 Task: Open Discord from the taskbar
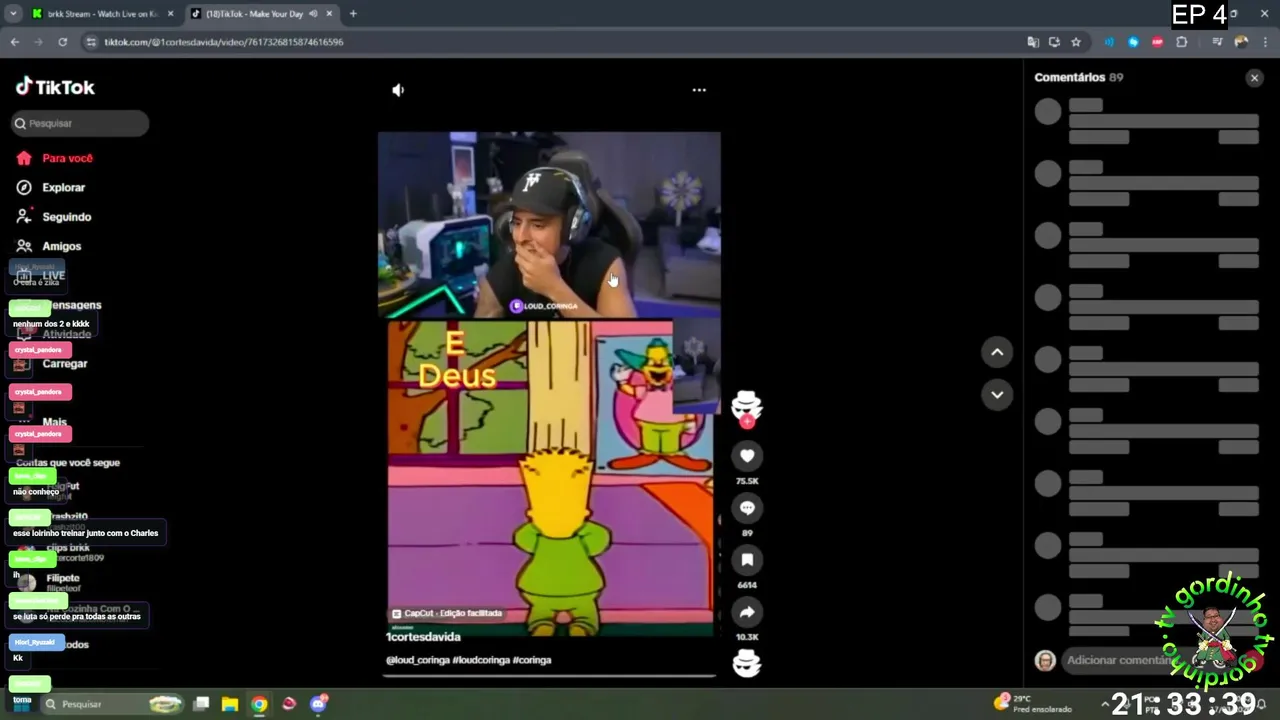[x=319, y=704]
